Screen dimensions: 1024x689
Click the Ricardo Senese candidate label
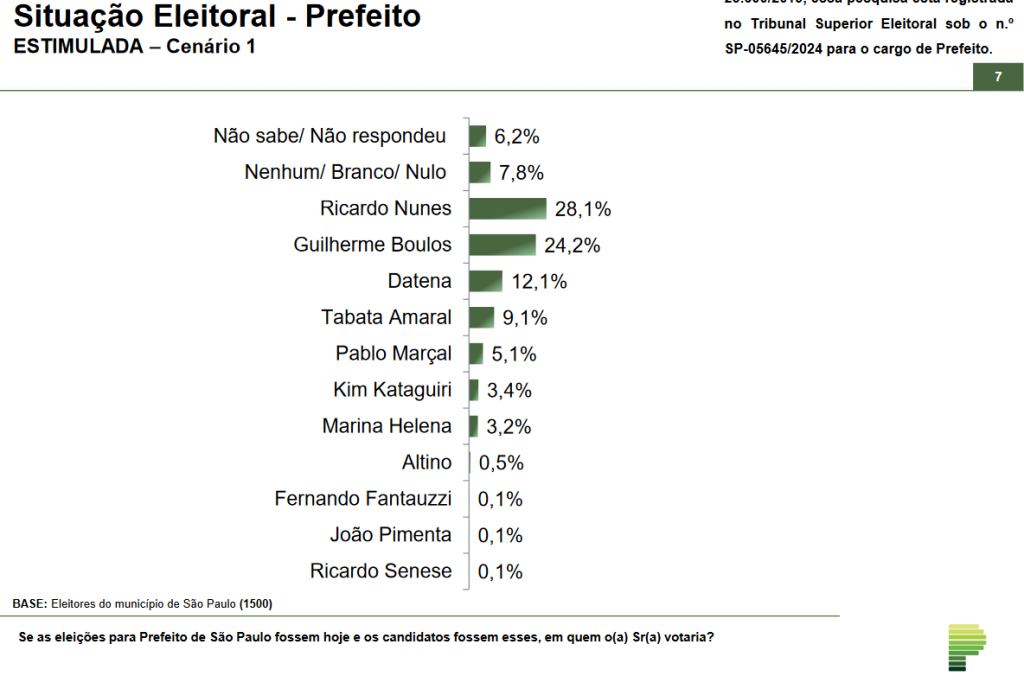pos(381,571)
